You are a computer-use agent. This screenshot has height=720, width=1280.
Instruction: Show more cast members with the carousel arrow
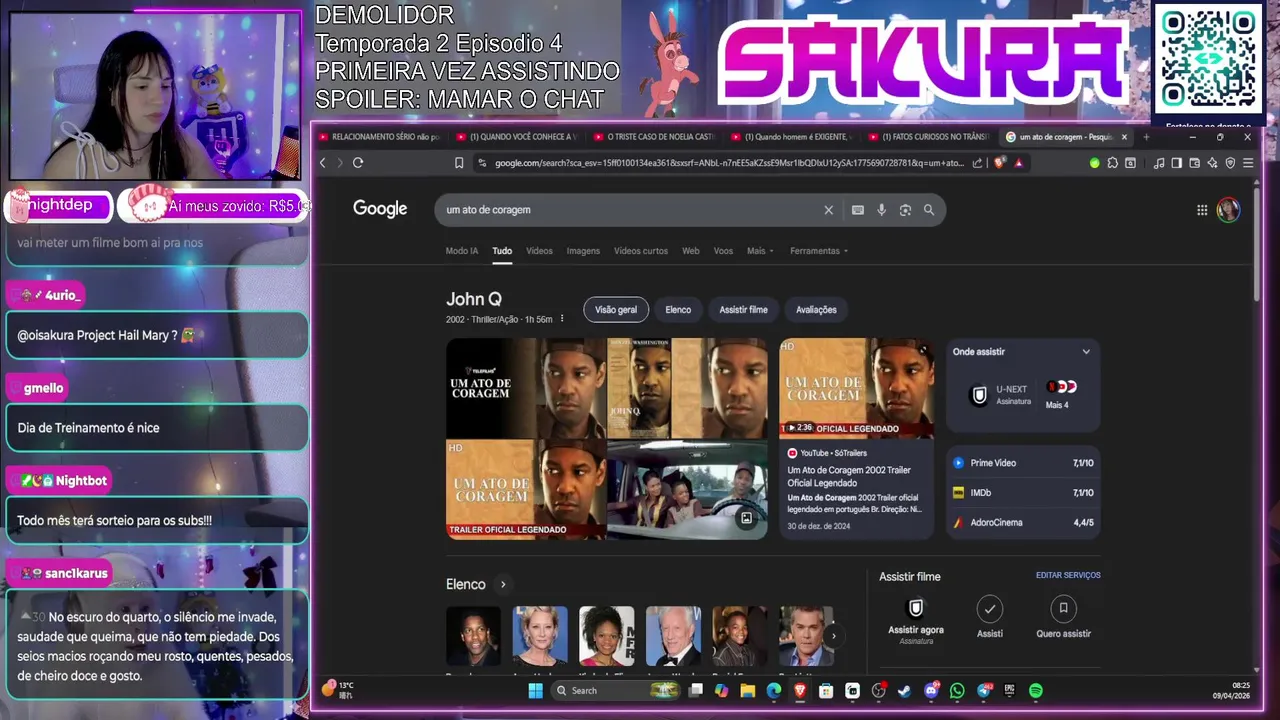(832, 635)
